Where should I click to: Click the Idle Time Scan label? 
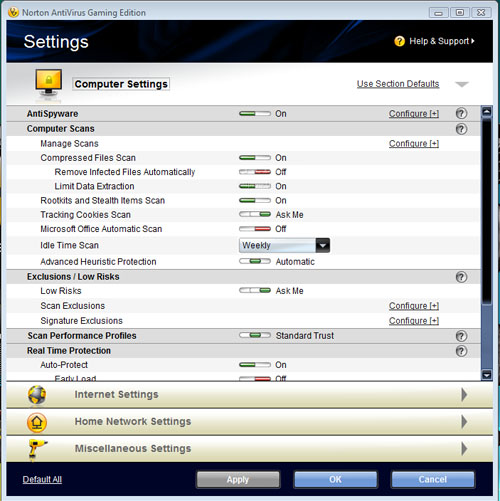click(x=69, y=245)
